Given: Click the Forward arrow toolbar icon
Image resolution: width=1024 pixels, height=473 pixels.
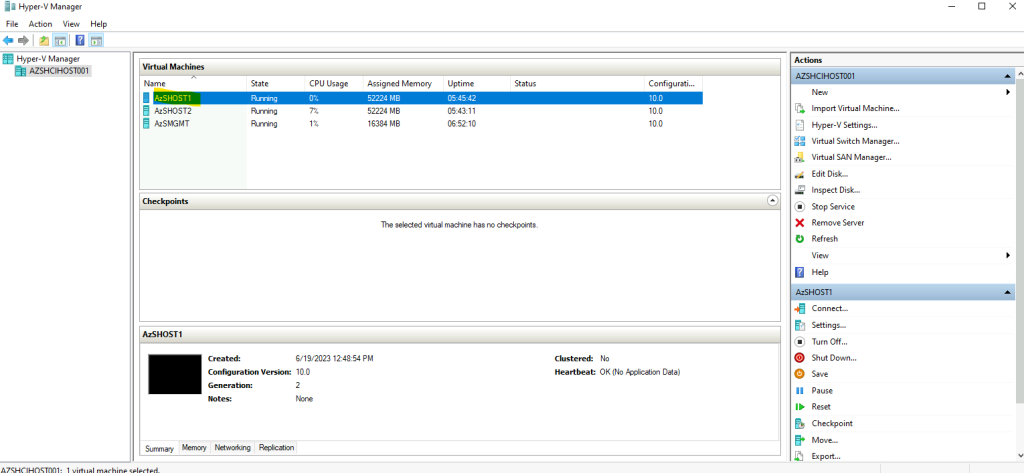Looking at the screenshot, I should pos(24,41).
